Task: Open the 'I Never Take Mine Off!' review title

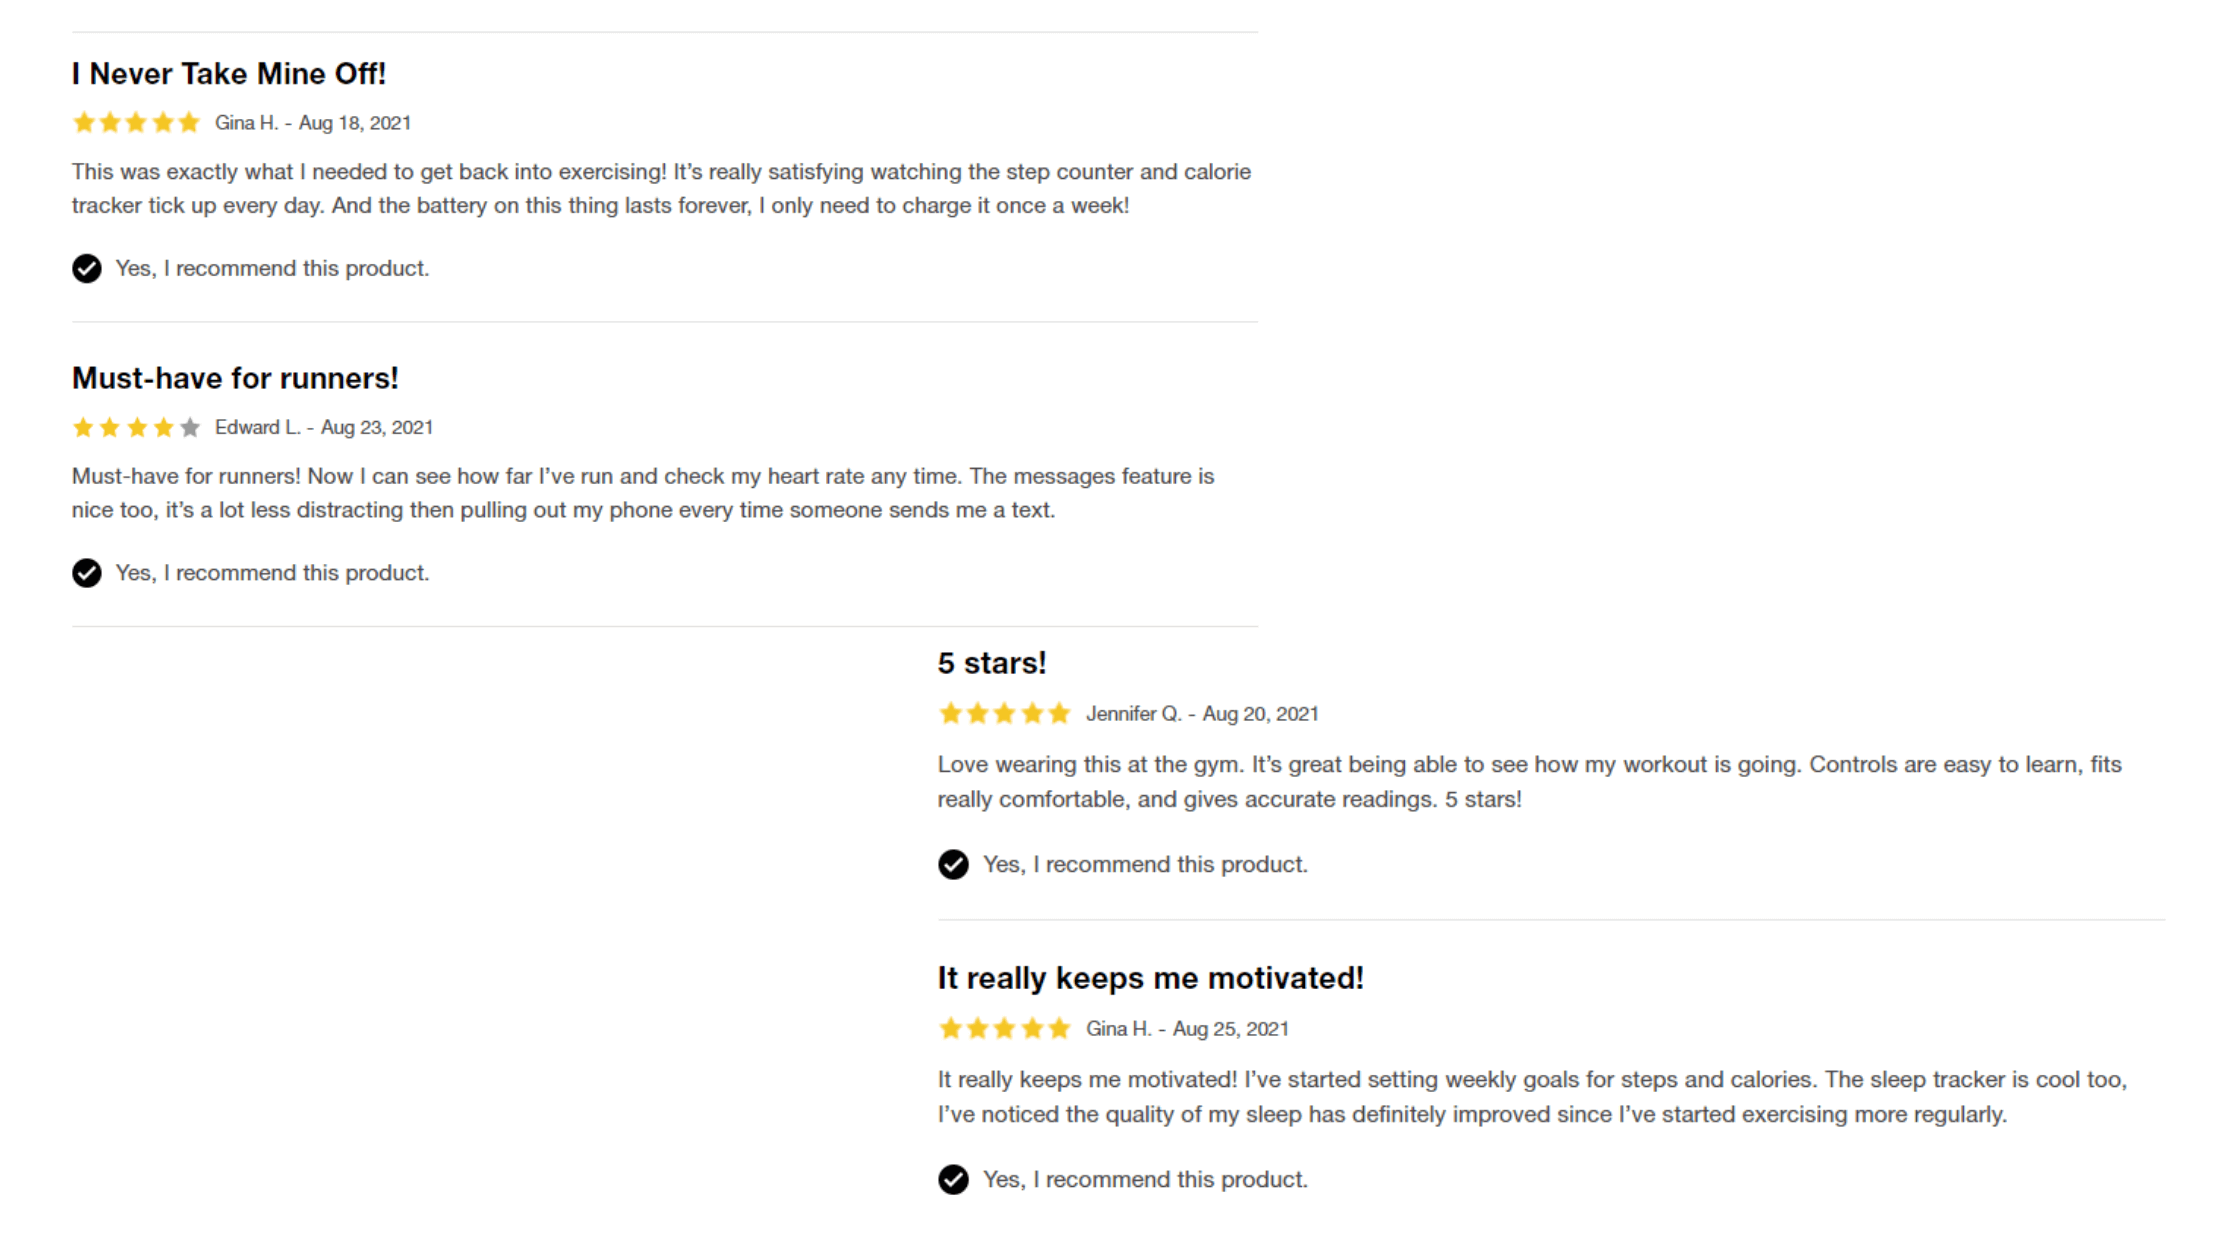Action: 228,74
